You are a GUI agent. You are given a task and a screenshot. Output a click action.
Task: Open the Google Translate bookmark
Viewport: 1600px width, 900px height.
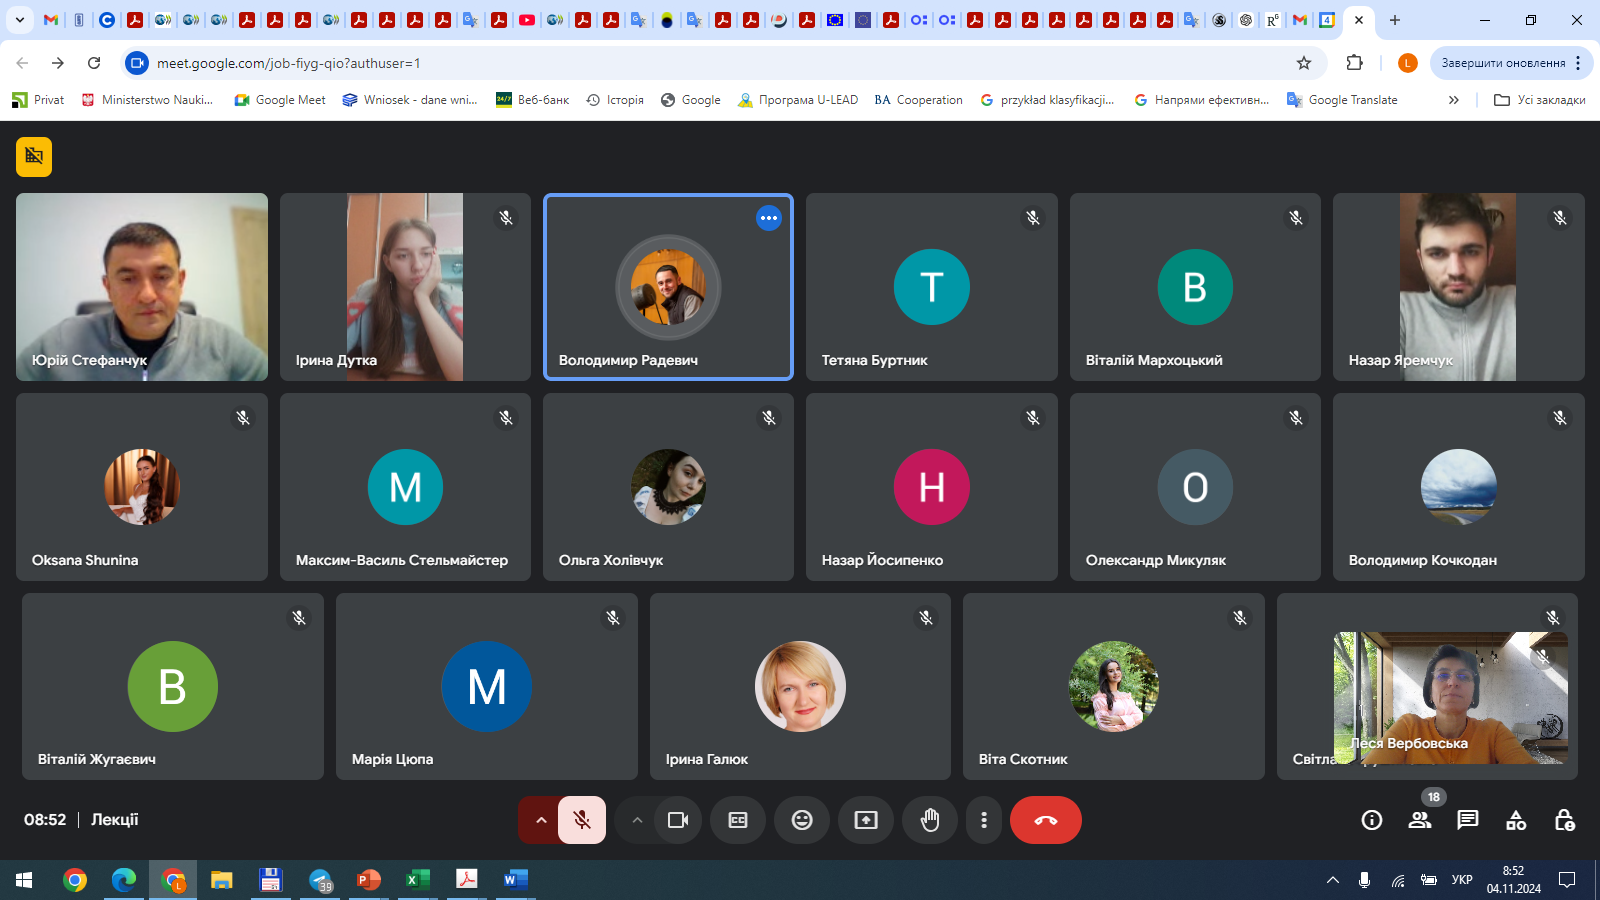1342,100
